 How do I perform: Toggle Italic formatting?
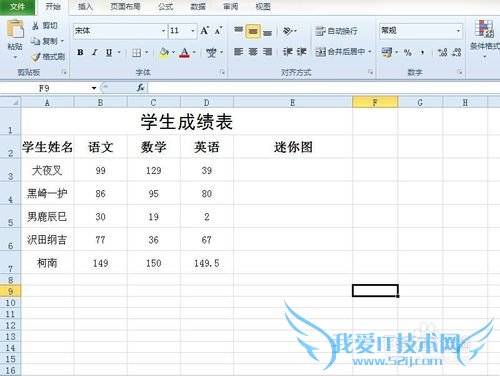point(95,52)
